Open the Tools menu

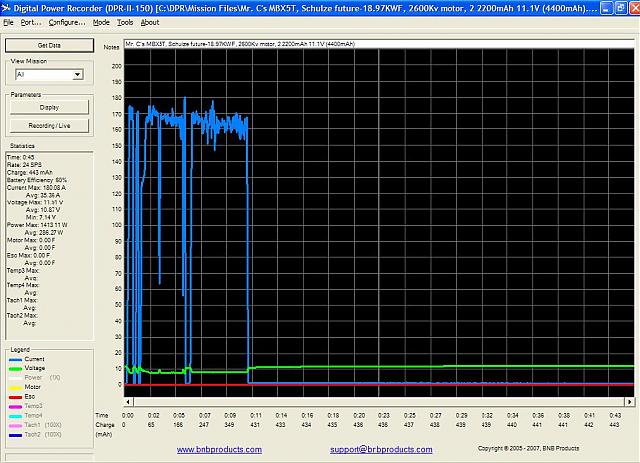click(125, 22)
